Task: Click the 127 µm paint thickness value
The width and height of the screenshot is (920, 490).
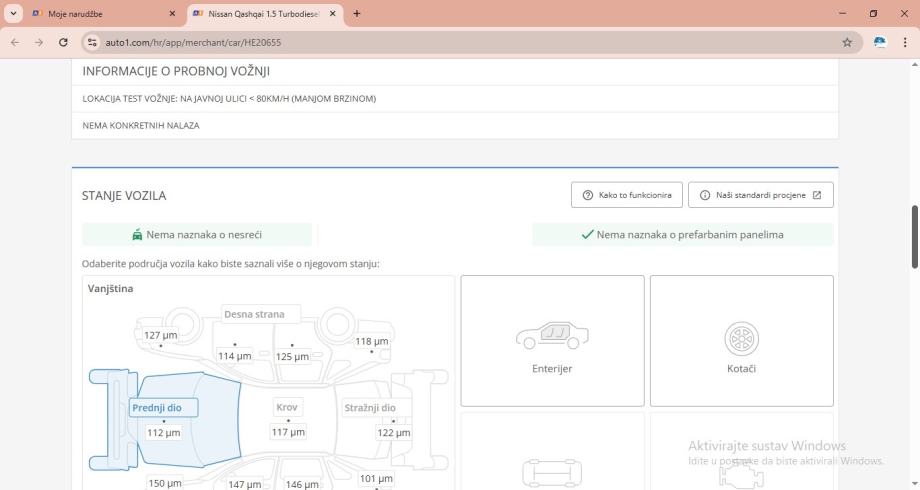Action: coord(161,335)
